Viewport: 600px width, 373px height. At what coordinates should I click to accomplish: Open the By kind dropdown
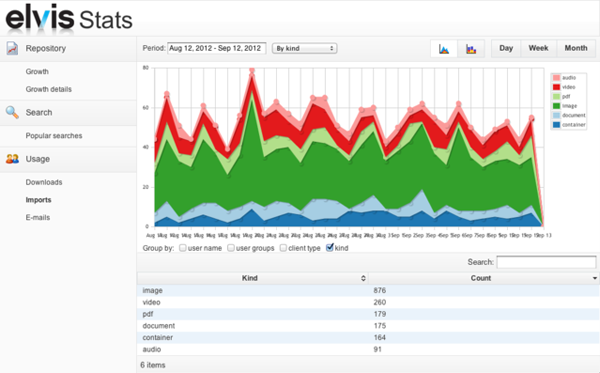tap(305, 49)
